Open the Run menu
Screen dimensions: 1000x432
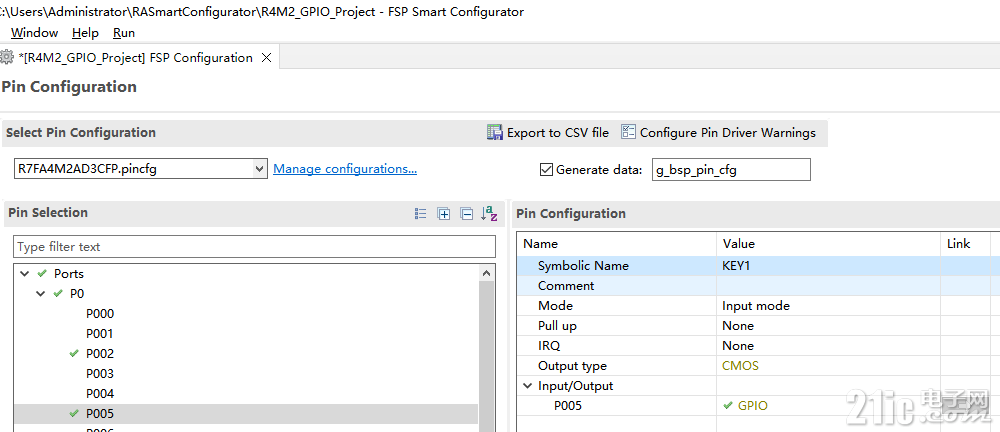pyautogui.click(x=124, y=33)
